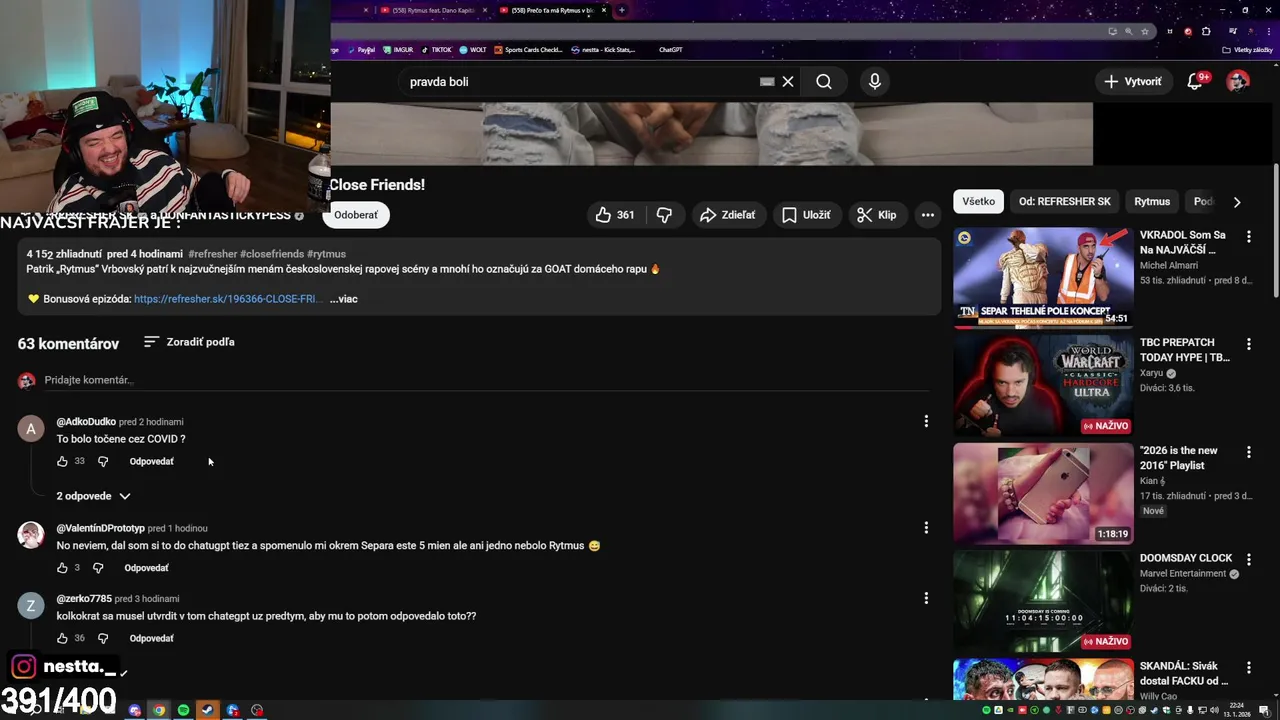Open the TBC Prepatch Xaryu live thumbnail

click(x=1043, y=386)
